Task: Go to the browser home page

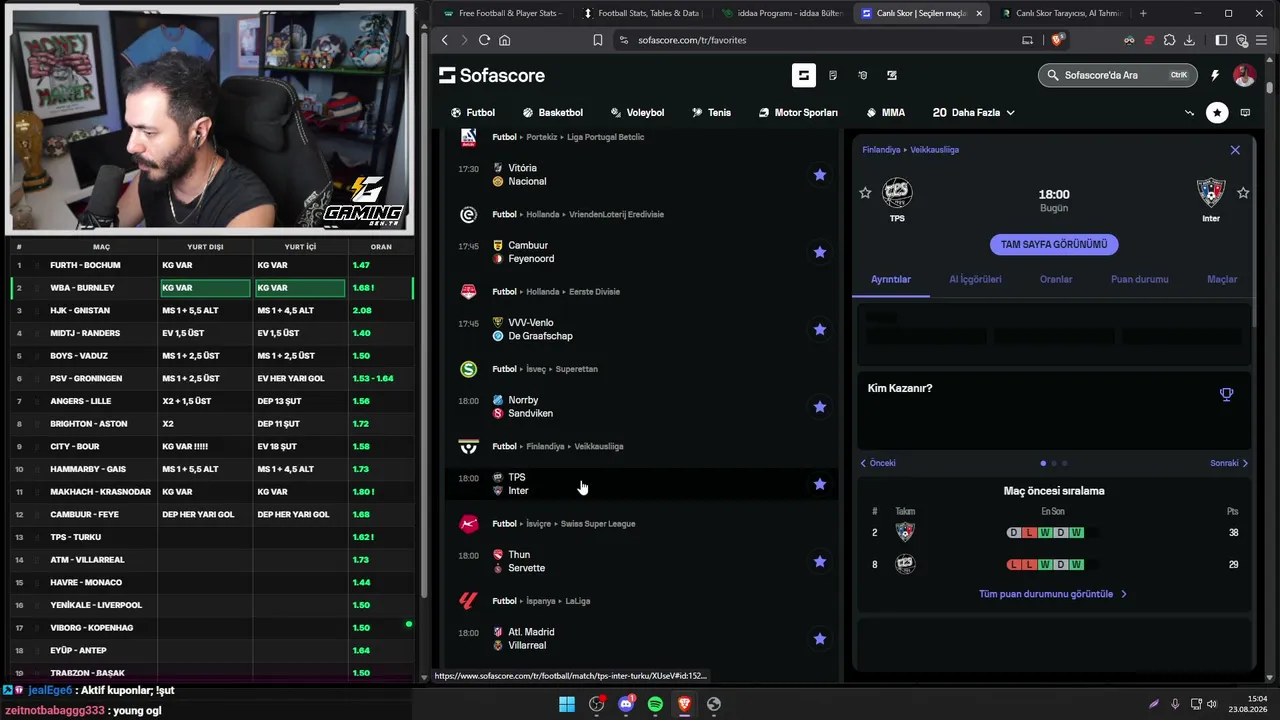Action: tap(504, 40)
